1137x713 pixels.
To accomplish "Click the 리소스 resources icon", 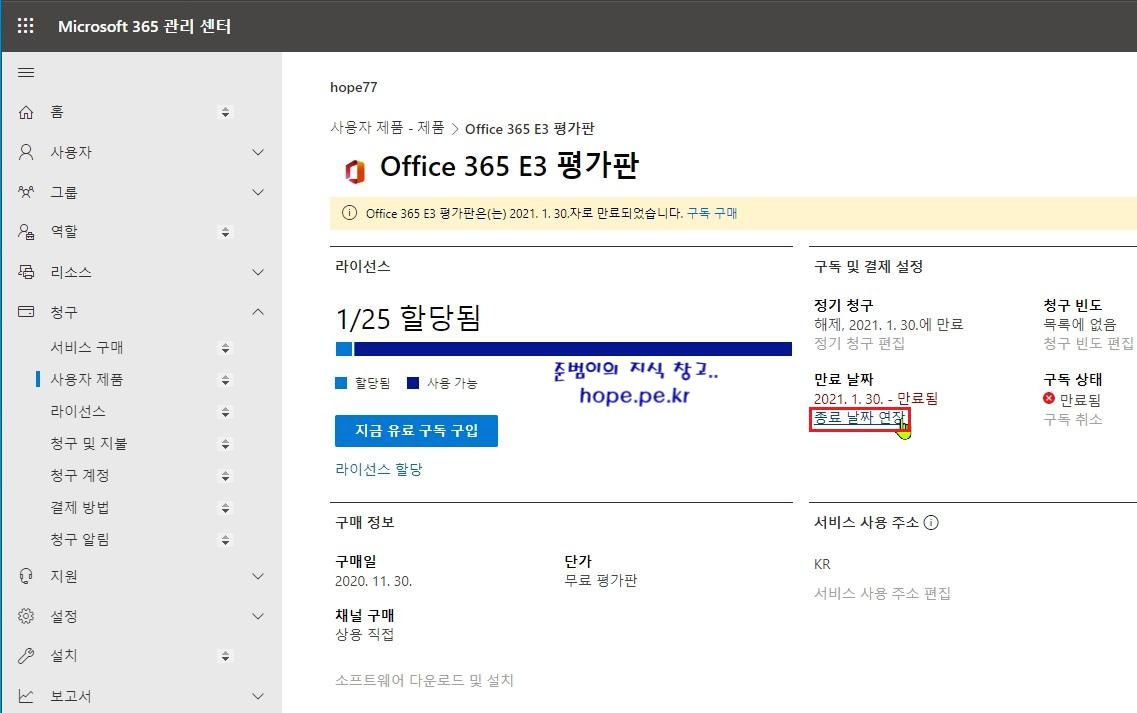I will click(26, 272).
